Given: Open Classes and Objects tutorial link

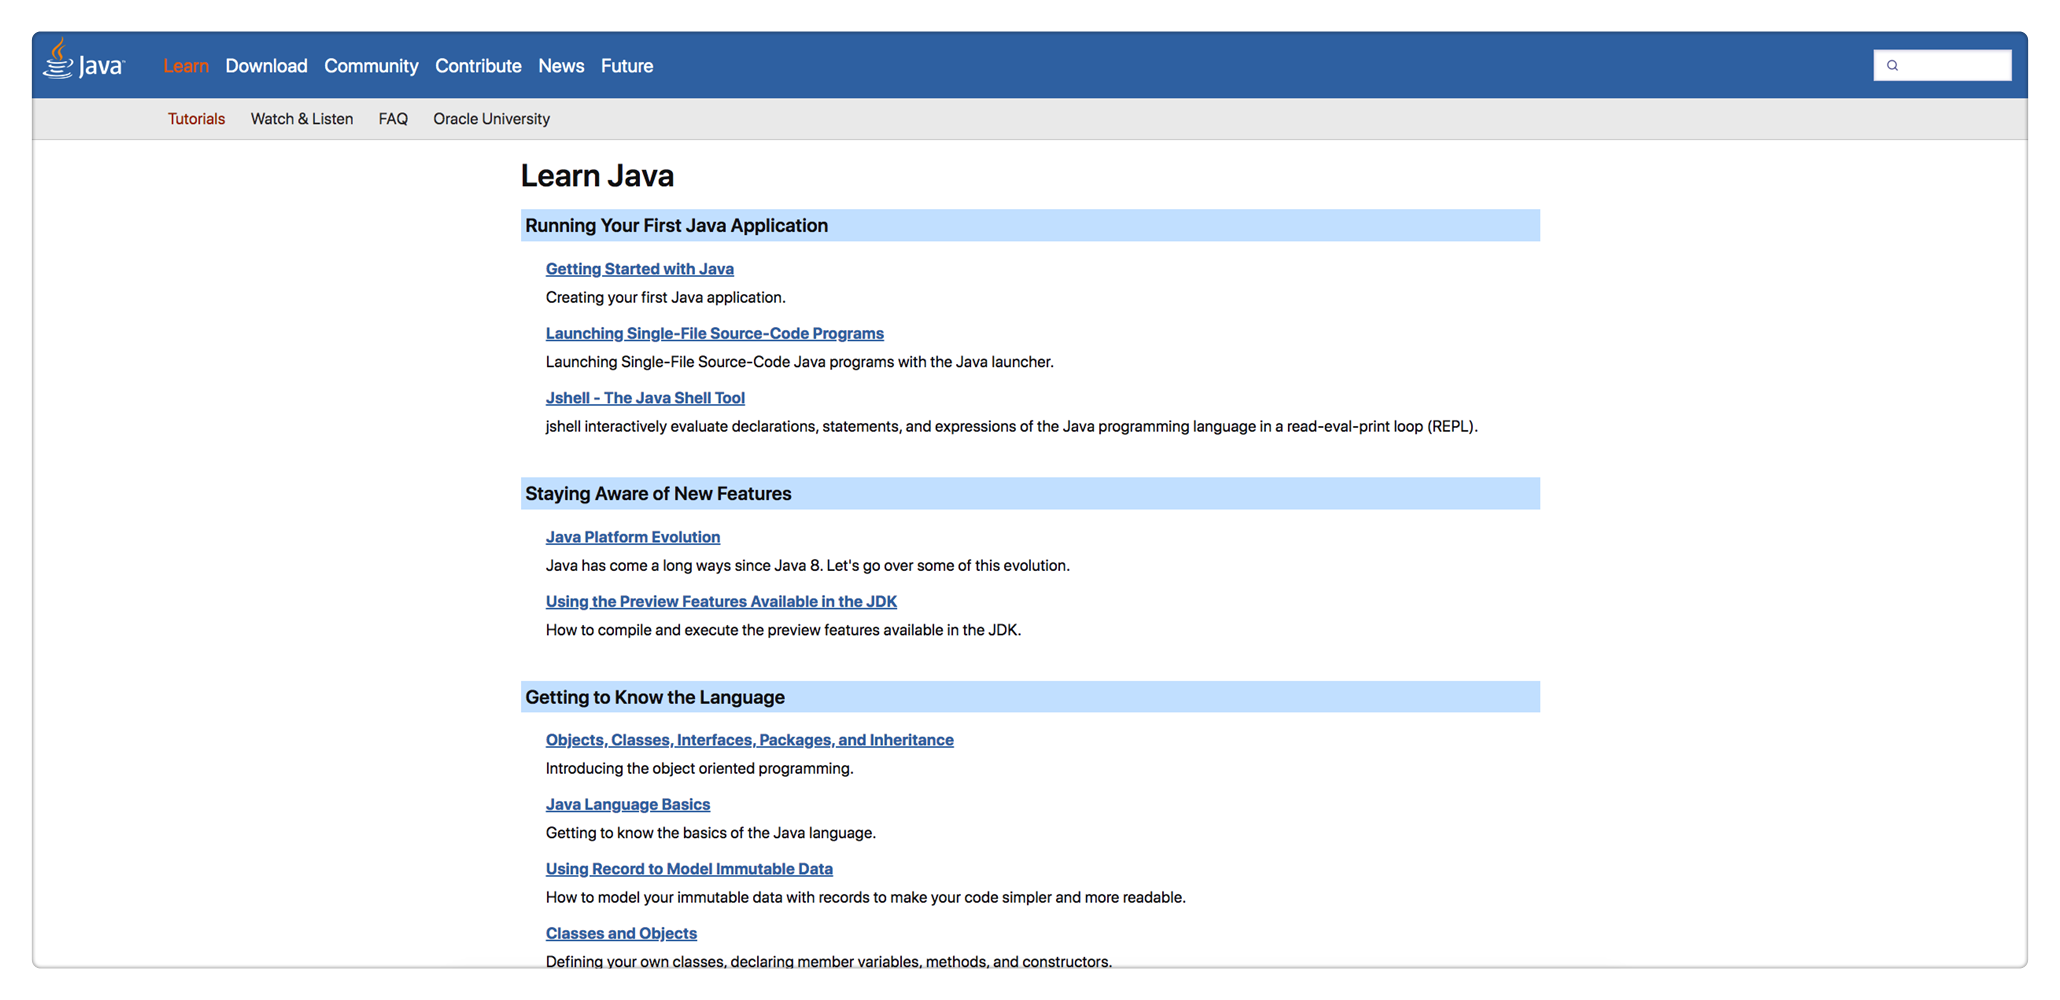Looking at the screenshot, I should click(621, 933).
